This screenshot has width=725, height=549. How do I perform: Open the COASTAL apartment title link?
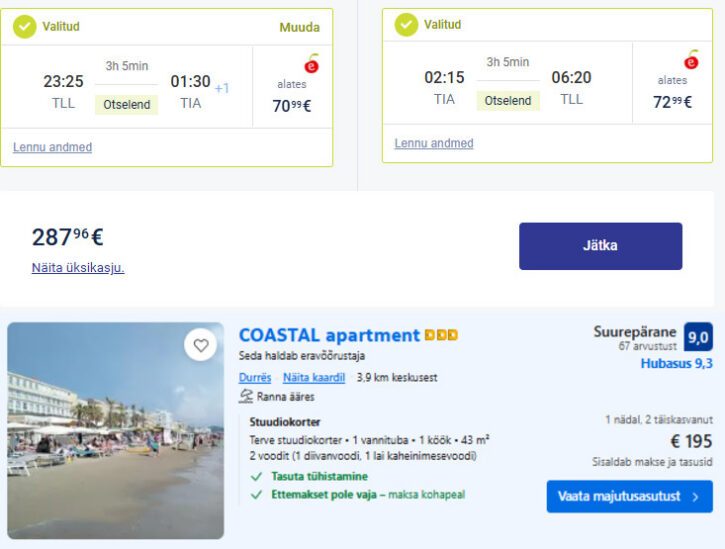329,336
